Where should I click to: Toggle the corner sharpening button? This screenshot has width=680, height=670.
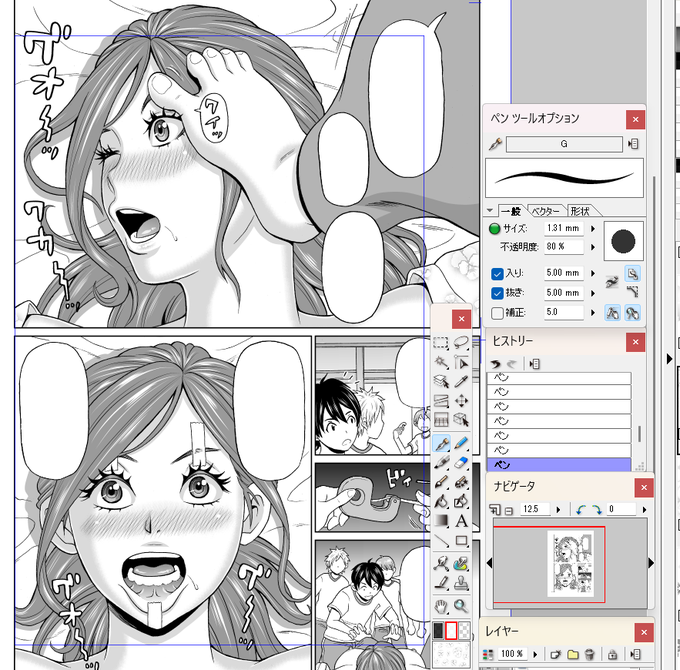[632, 292]
